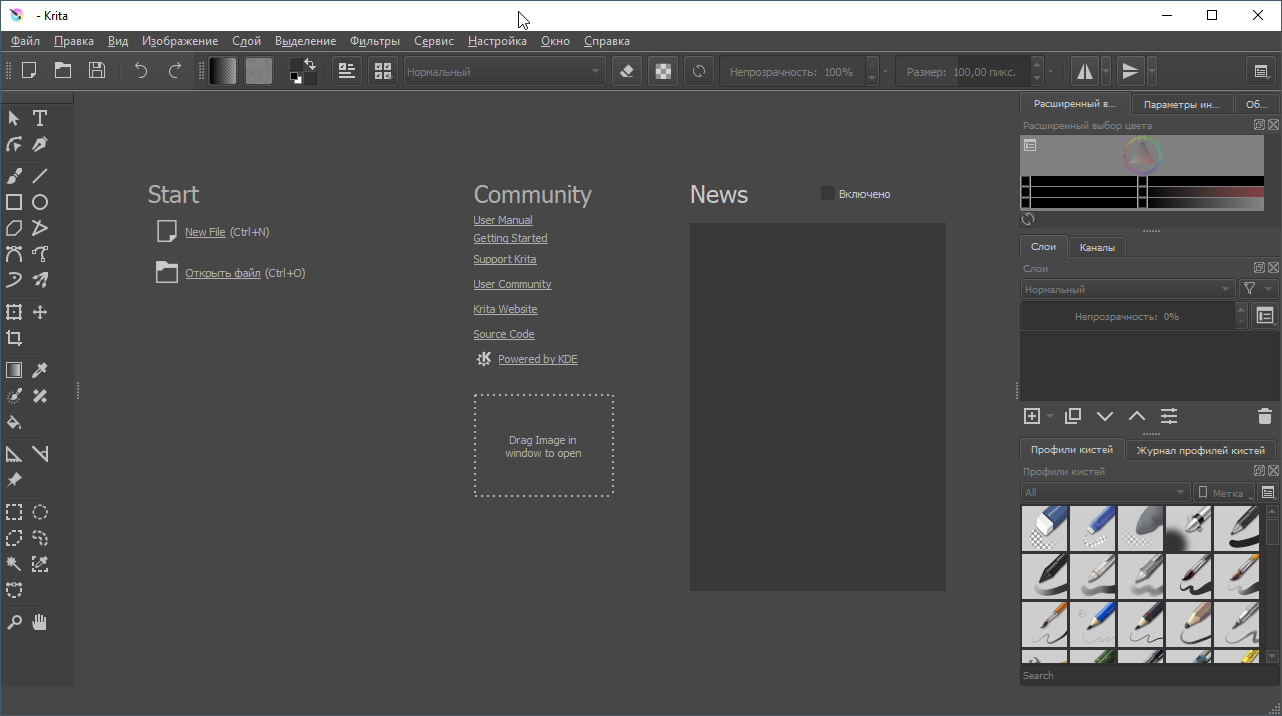This screenshot has width=1282, height=716.
Task: Click the 'New File' link
Action: (205, 232)
